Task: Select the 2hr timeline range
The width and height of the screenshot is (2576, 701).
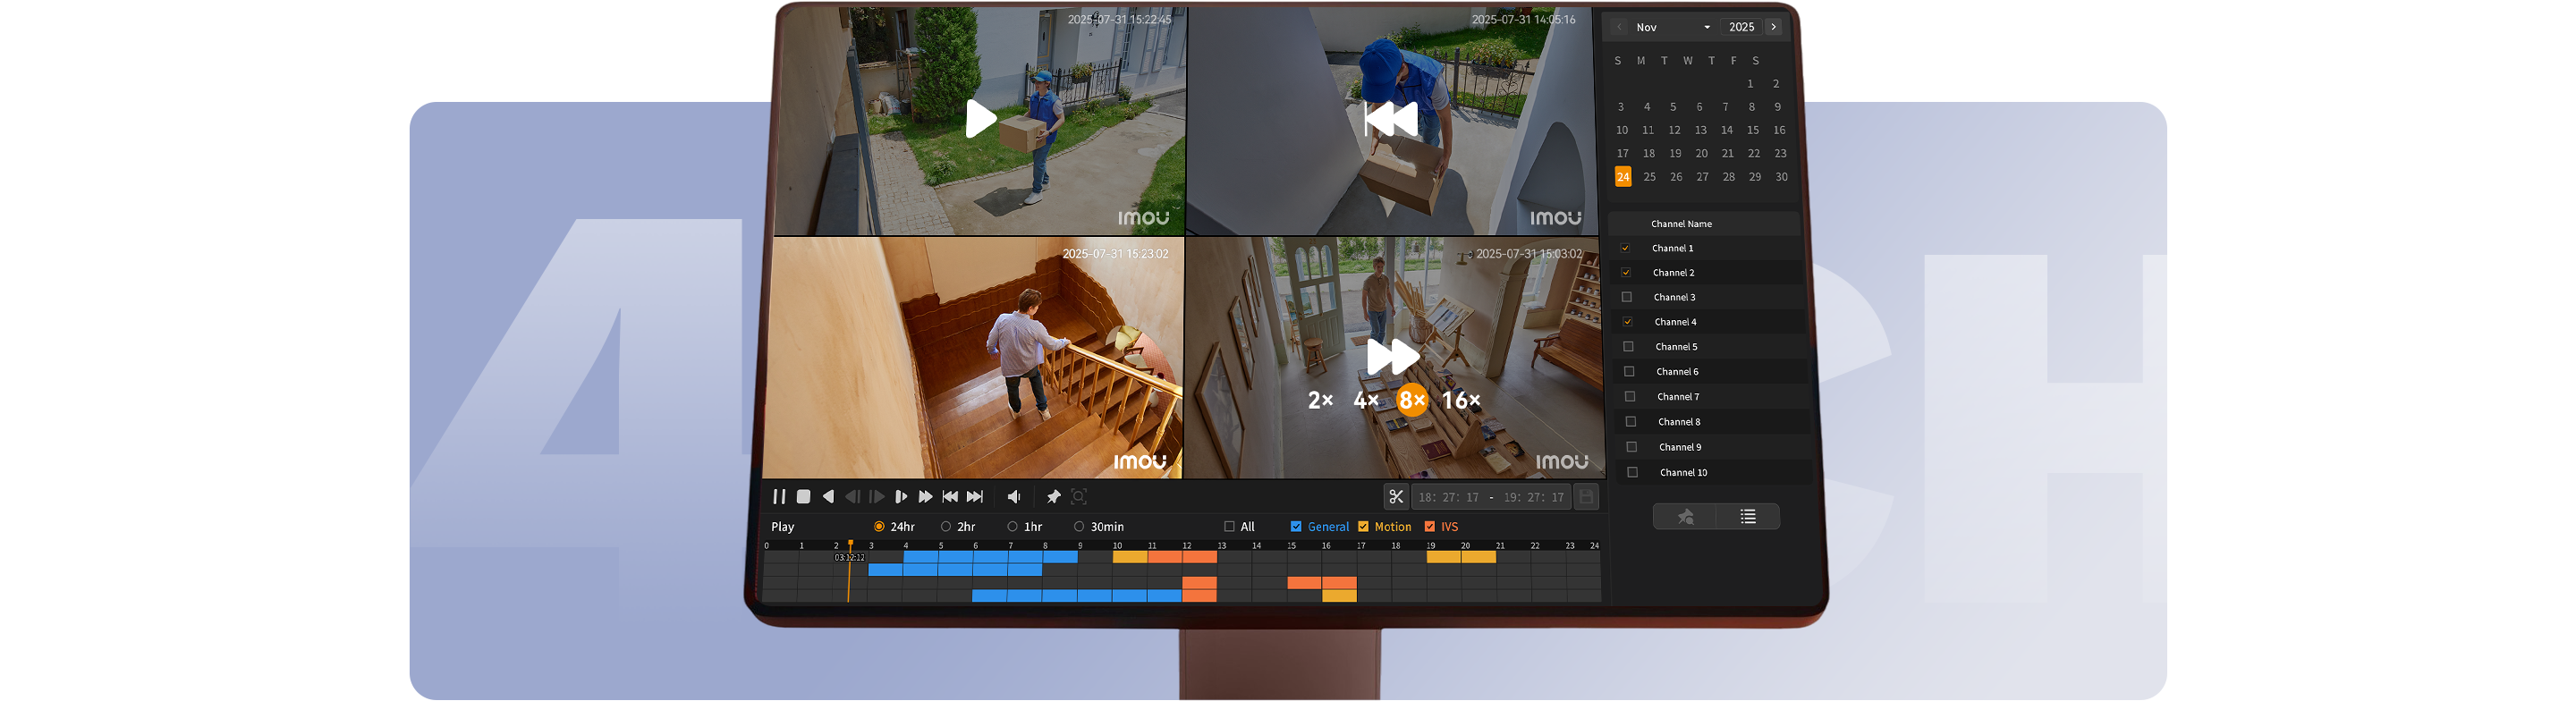Action: coord(946,527)
